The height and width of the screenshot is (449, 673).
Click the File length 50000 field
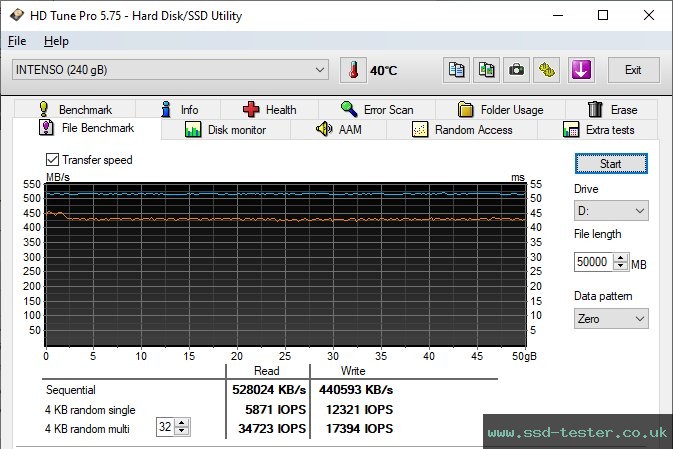click(594, 262)
